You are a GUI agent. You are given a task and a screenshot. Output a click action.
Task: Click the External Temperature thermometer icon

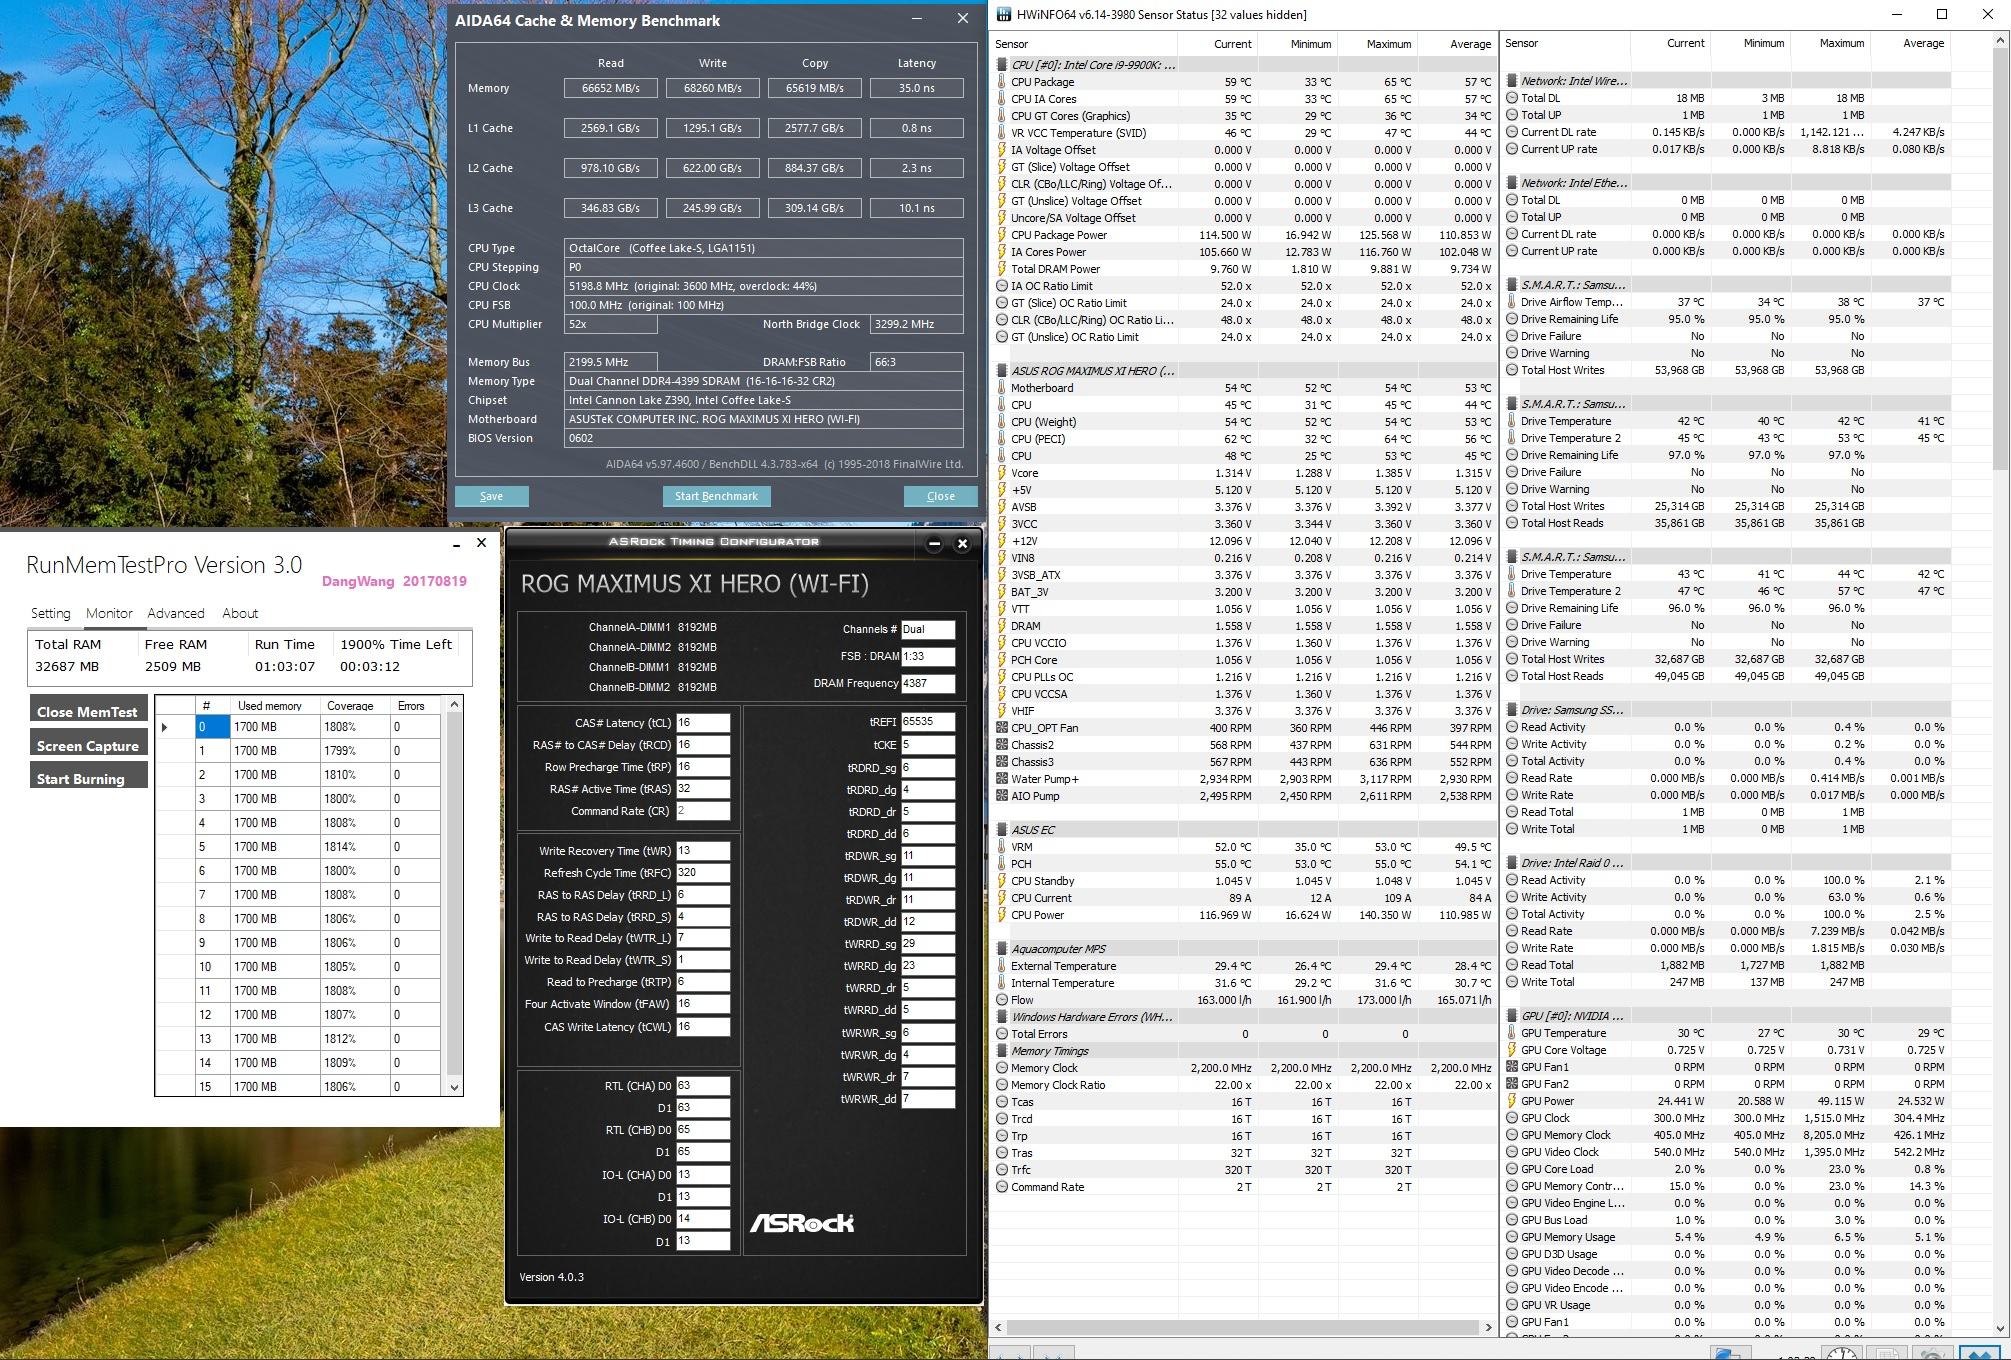point(1002,966)
